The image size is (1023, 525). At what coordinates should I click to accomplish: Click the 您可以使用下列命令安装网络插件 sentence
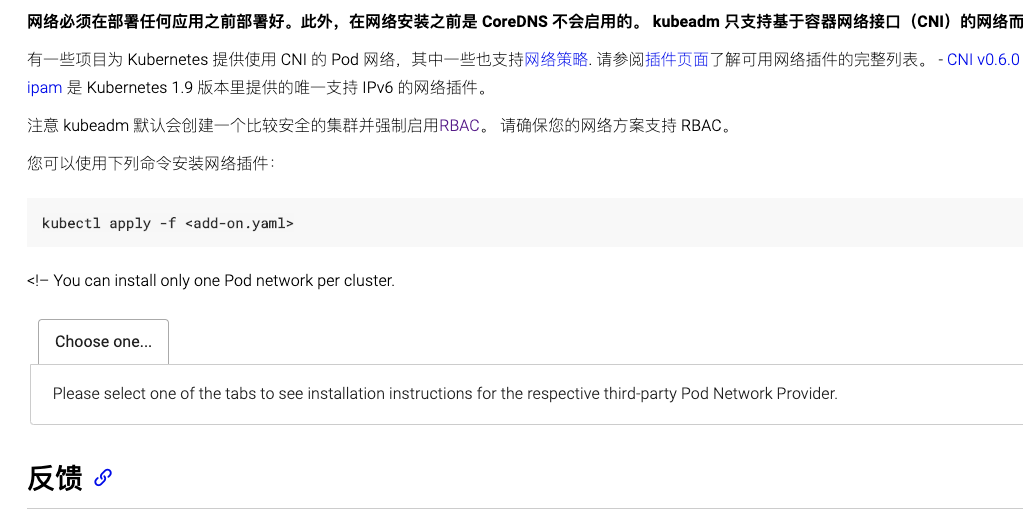pos(151,163)
